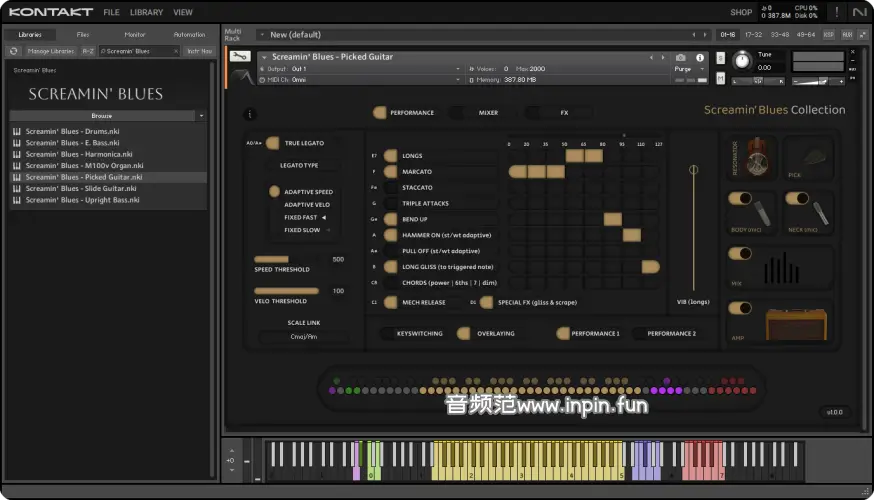Screen dimensions: 874x500
Task: Expand the Browse dropdown arrow
Action: (202, 116)
